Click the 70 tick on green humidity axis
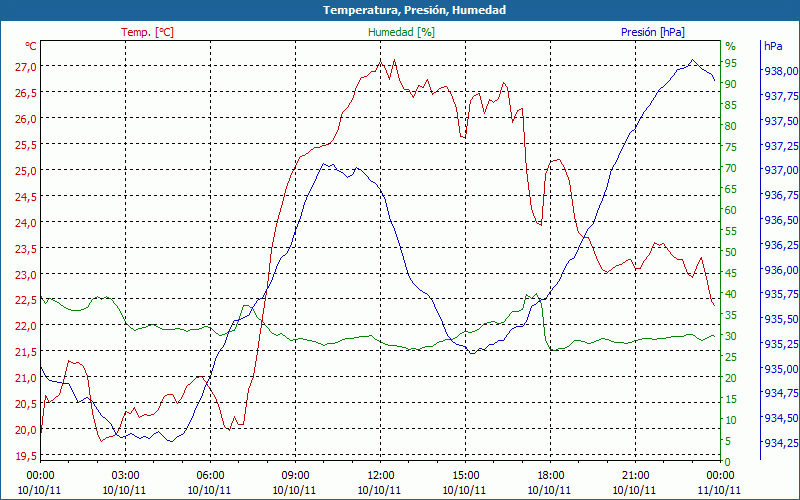Image resolution: width=800 pixels, height=500 pixels. [x=731, y=168]
